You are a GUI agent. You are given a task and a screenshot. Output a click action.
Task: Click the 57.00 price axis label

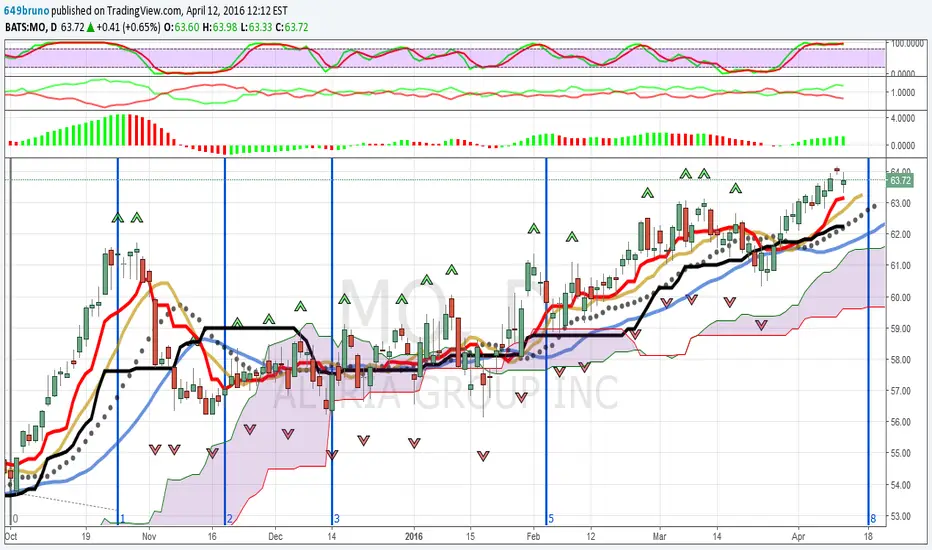point(900,391)
